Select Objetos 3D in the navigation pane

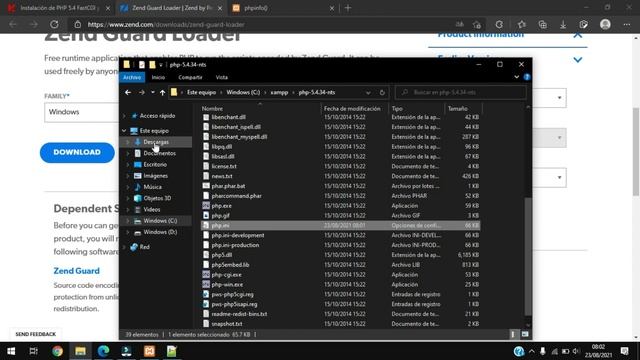(x=157, y=198)
